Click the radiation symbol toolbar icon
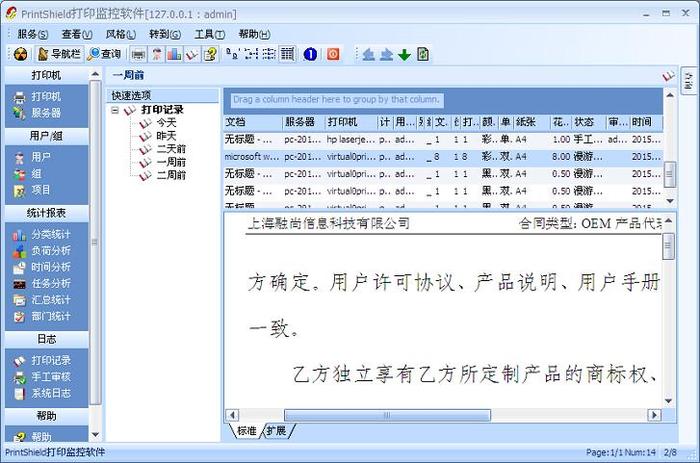Viewport: 700px width, 463px height. point(21,54)
